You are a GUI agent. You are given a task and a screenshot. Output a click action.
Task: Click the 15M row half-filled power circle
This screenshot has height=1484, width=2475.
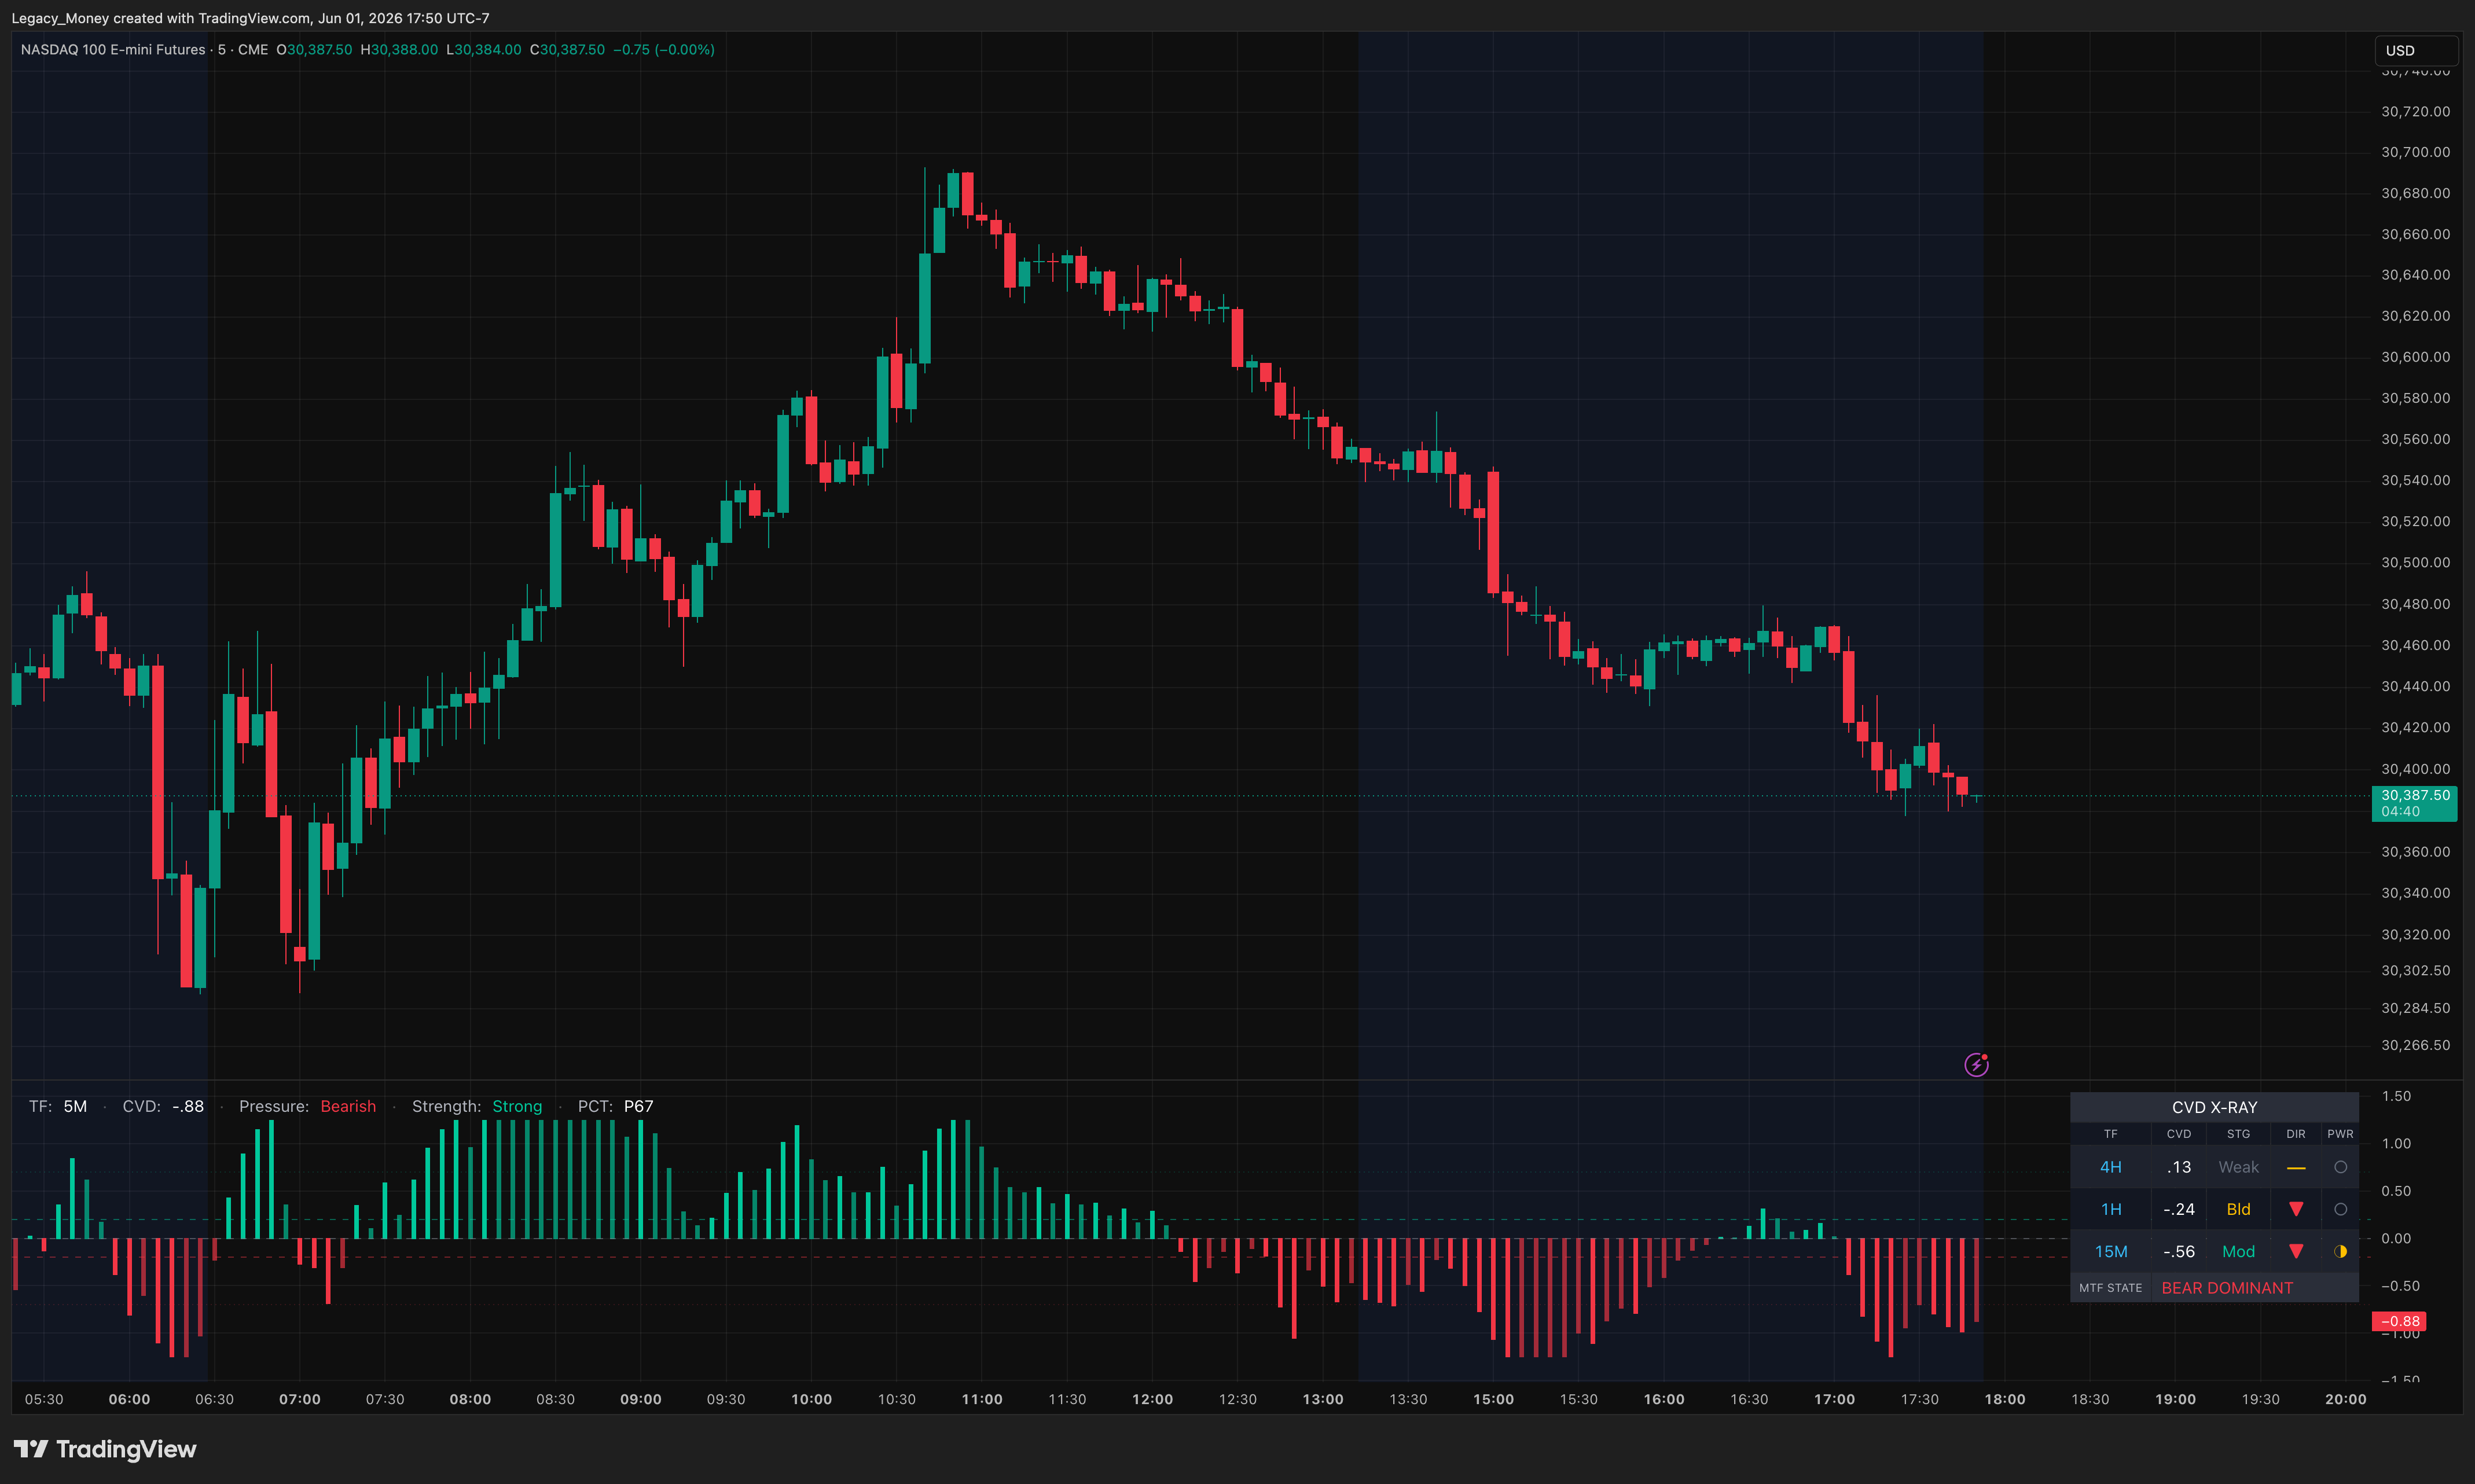pyautogui.click(x=2340, y=1251)
